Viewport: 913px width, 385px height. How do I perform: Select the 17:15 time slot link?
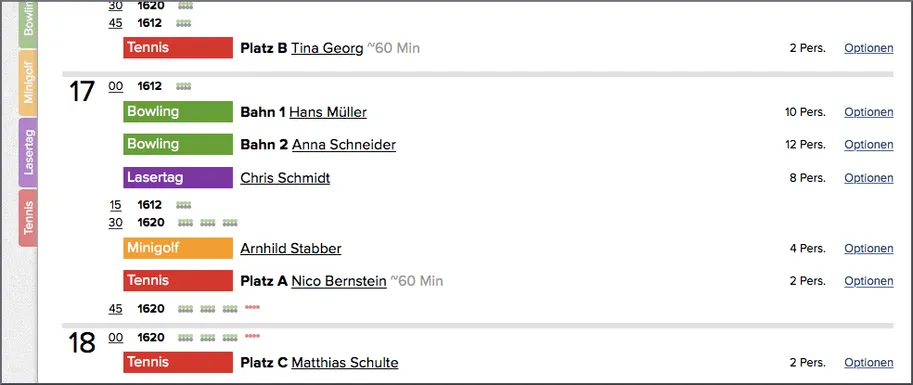[x=115, y=205]
